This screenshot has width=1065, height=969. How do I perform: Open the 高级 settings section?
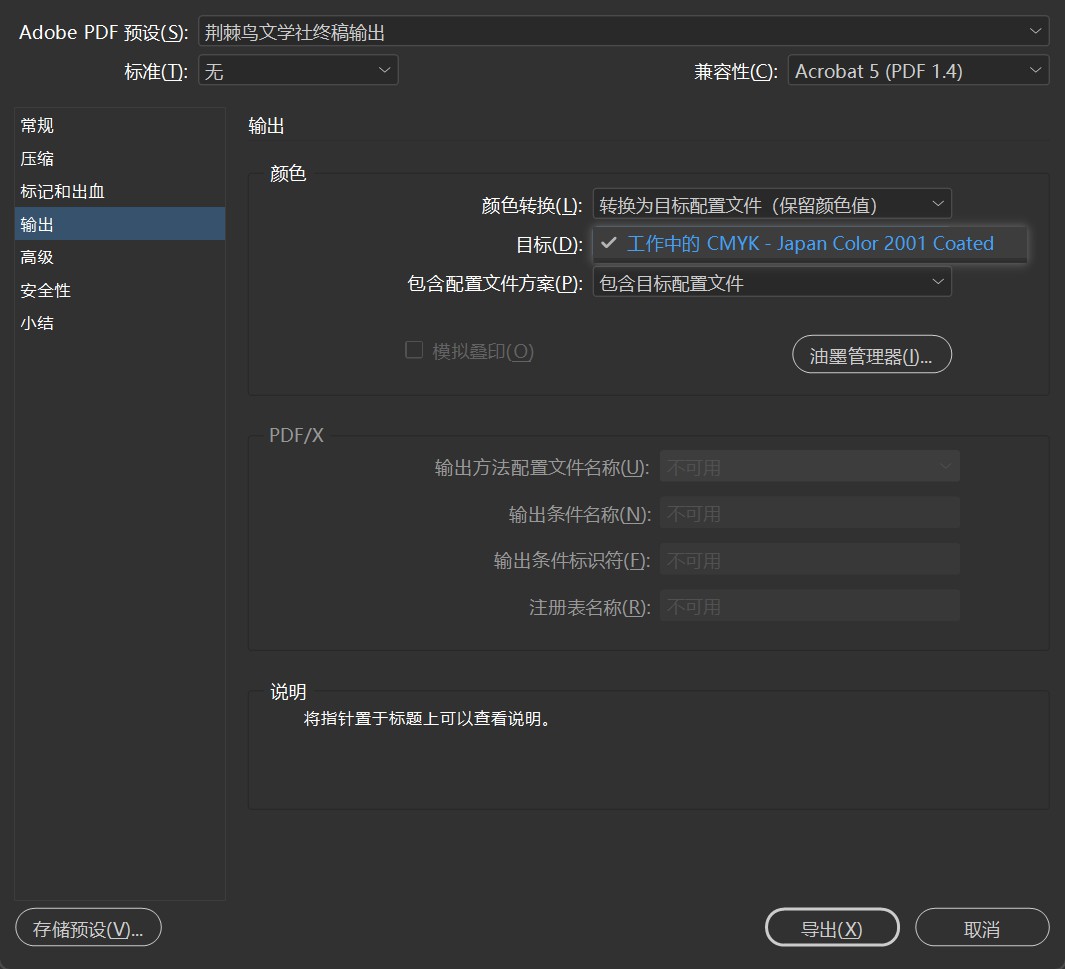tap(38, 258)
